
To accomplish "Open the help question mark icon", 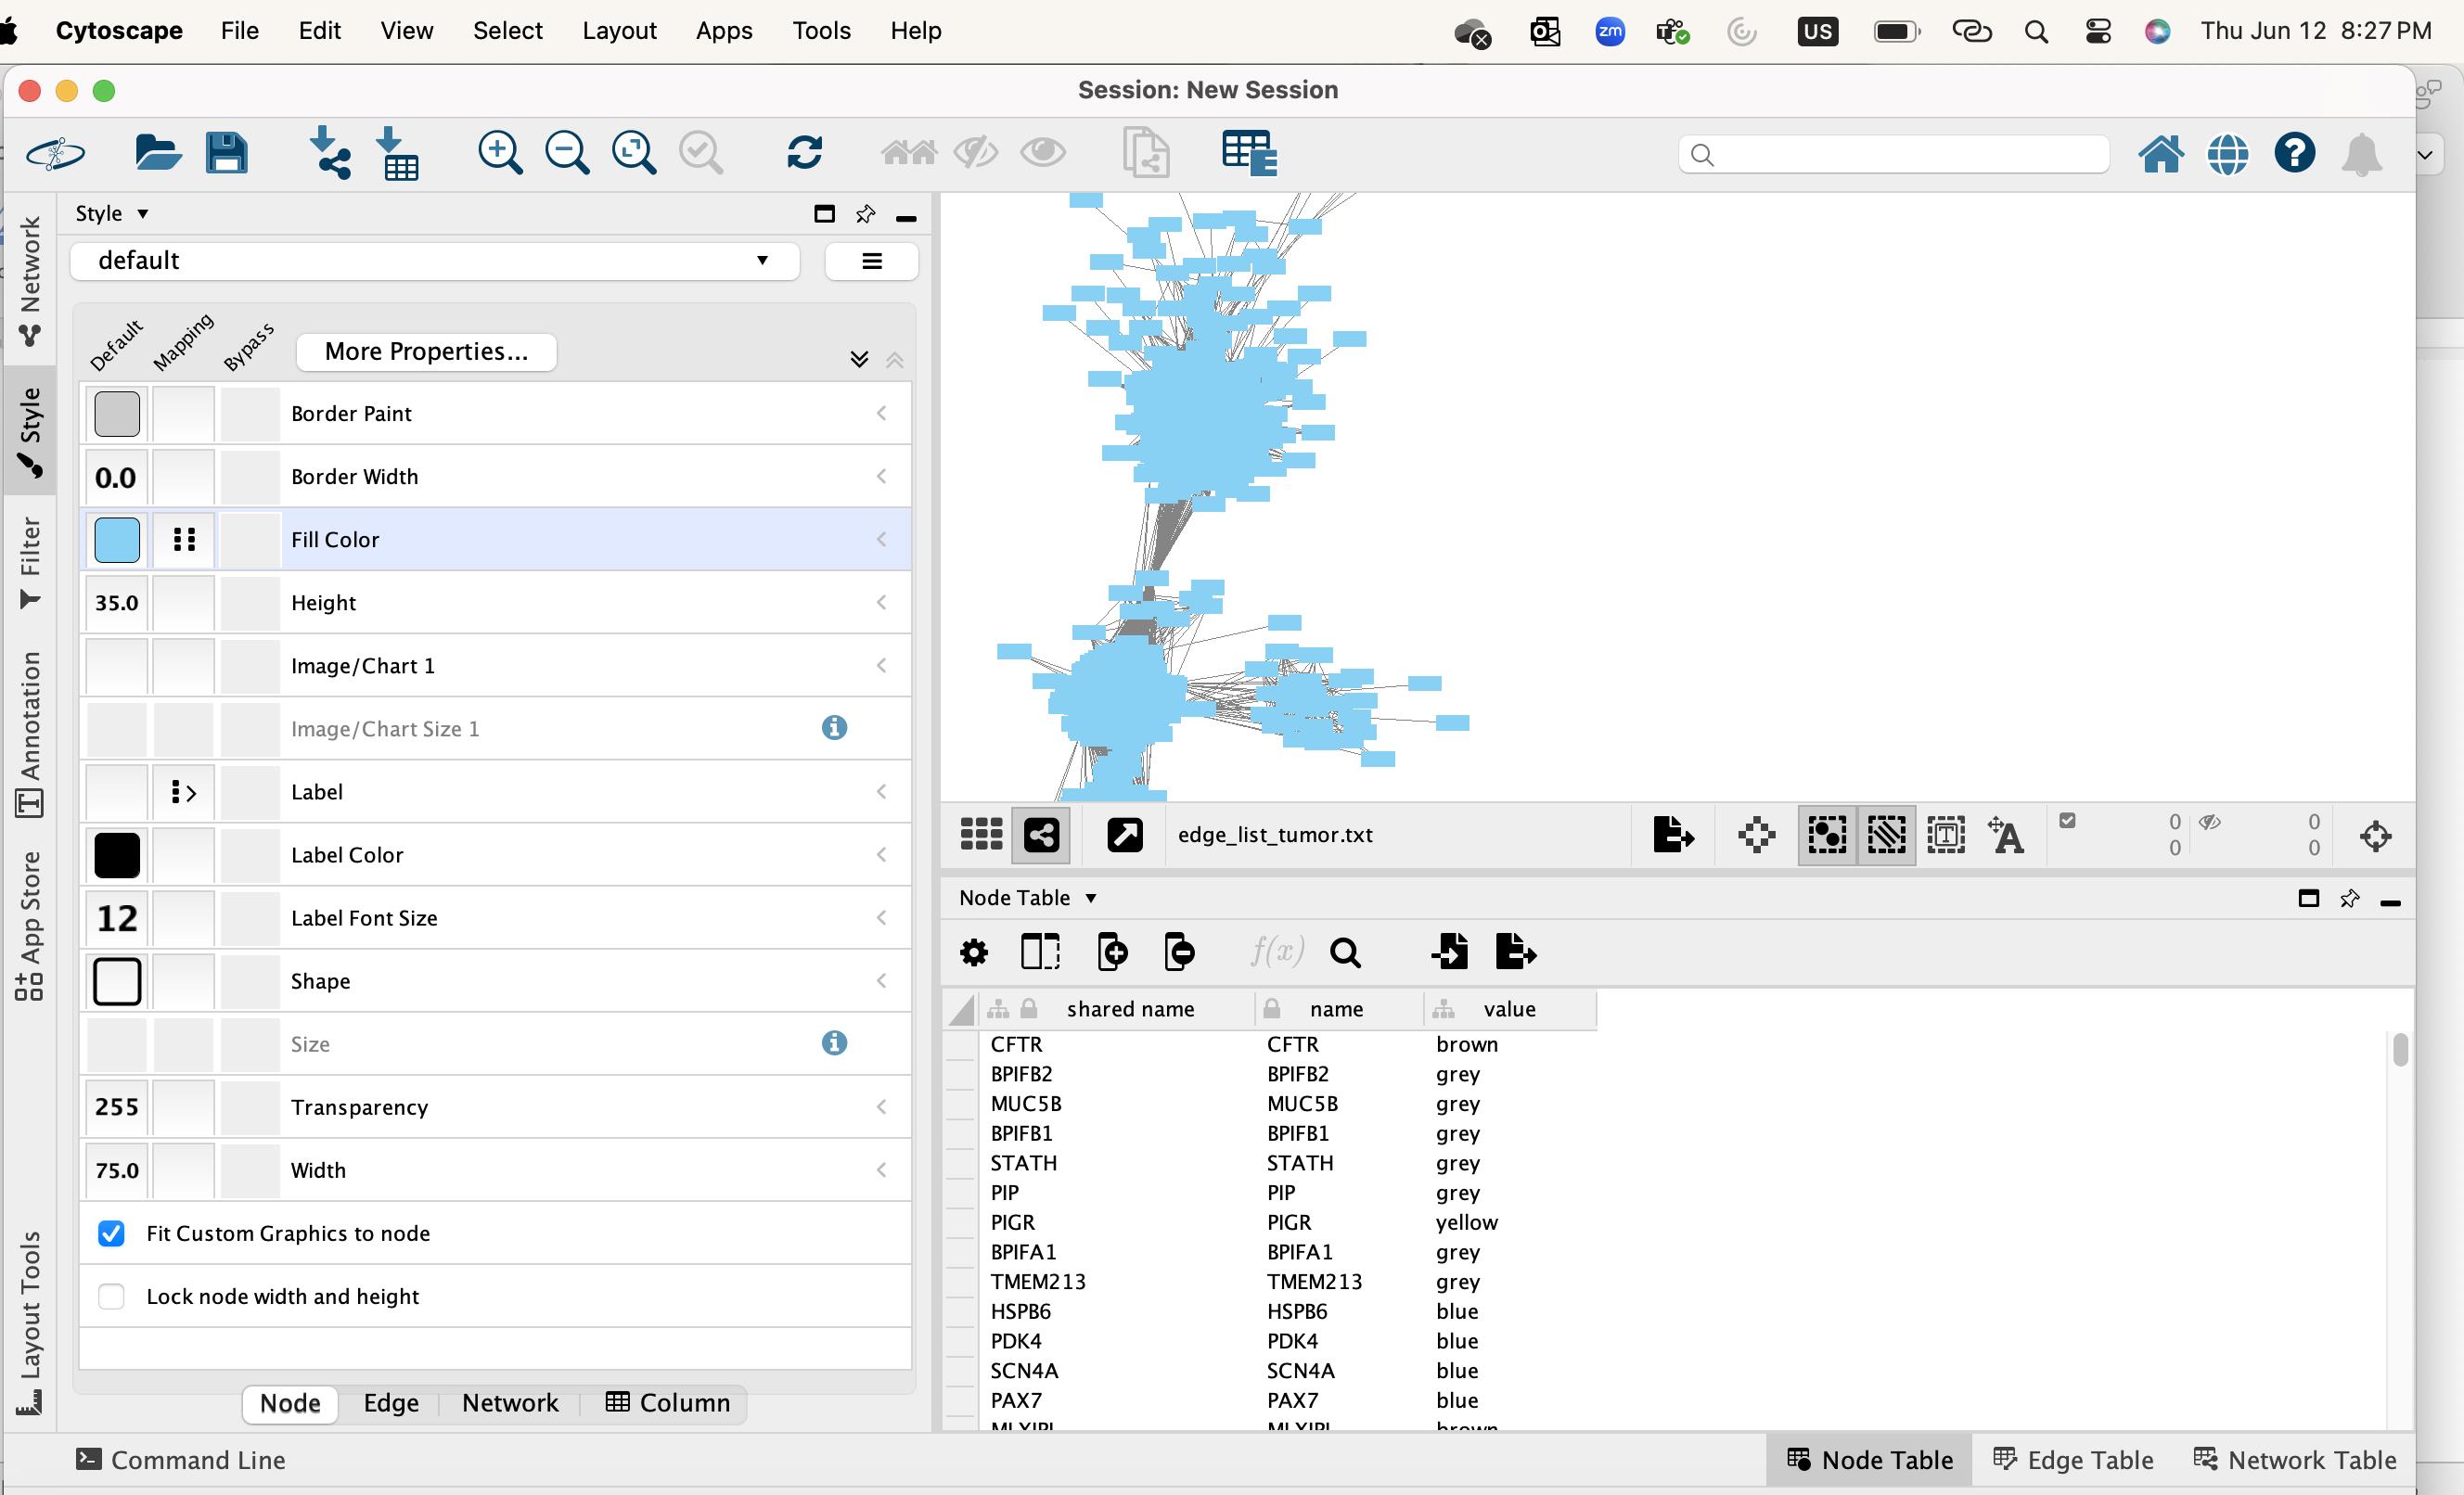I will pyautogui.click(x=2294, y=154).
